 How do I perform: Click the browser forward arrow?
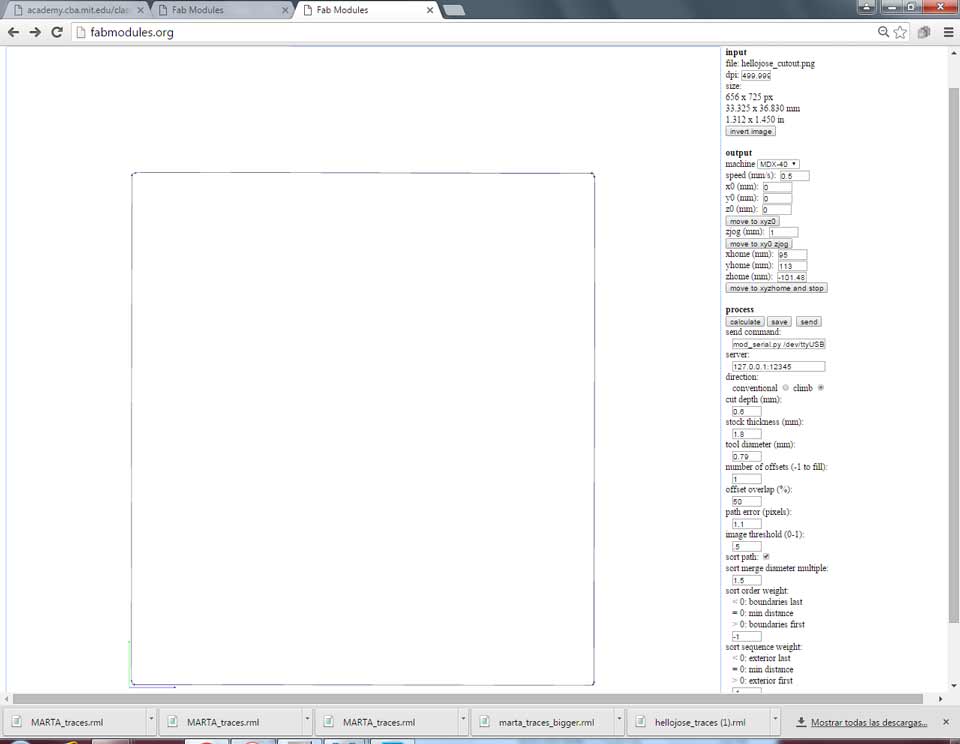click(x=35, y=32)
